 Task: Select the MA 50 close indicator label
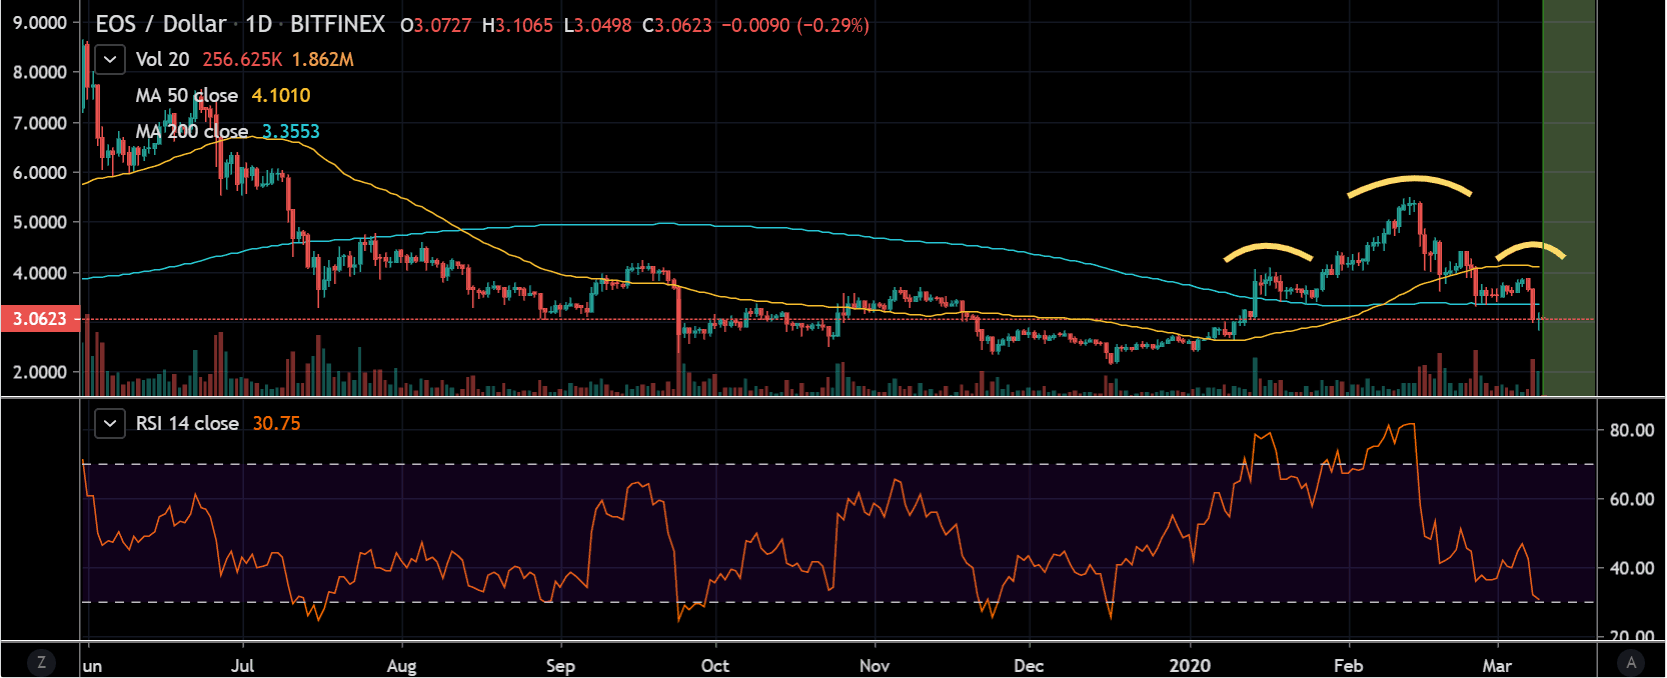click(x=187, y=95)
